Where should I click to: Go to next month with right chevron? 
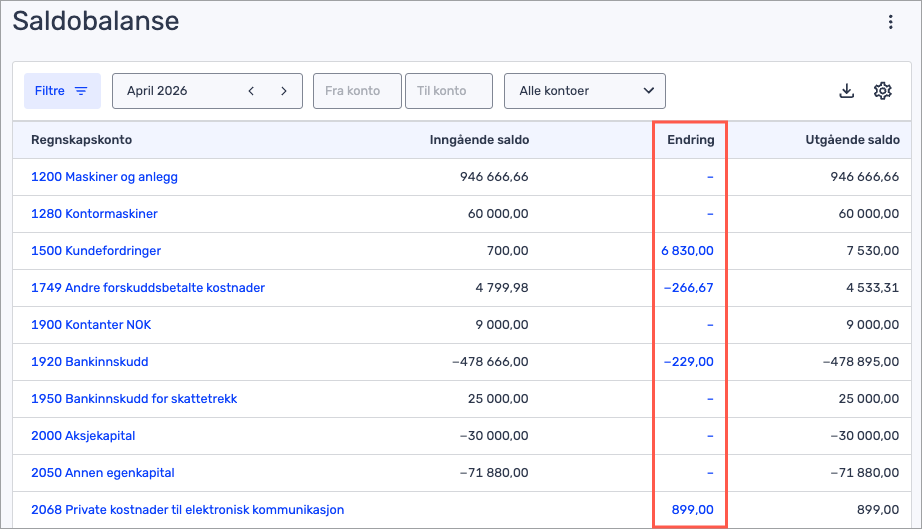284,91
